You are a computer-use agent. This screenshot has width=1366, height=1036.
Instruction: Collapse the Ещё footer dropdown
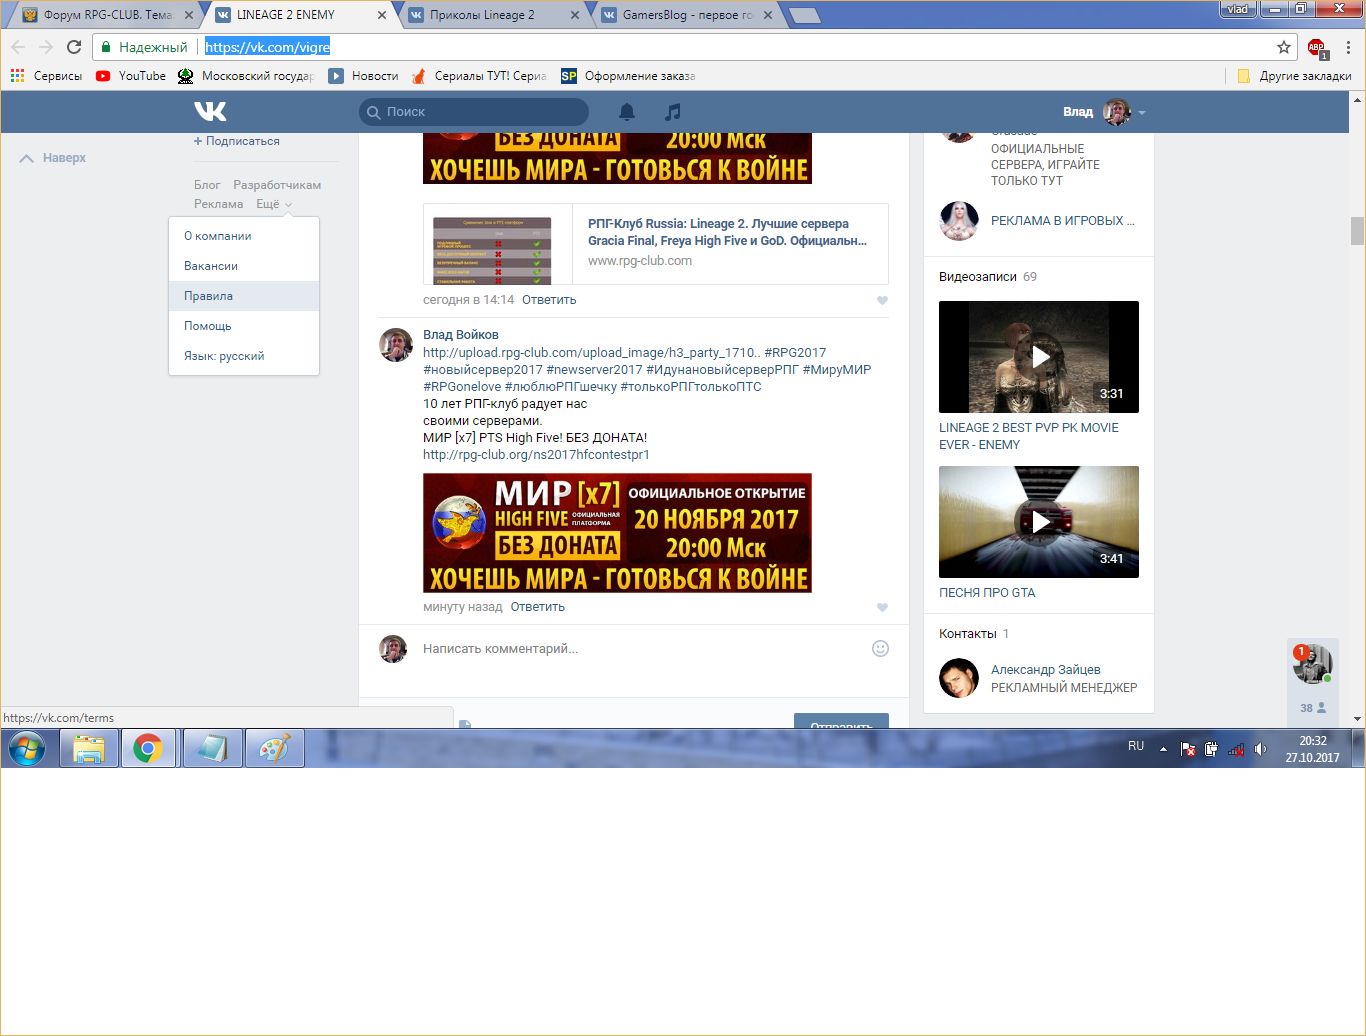click(273, 204)
